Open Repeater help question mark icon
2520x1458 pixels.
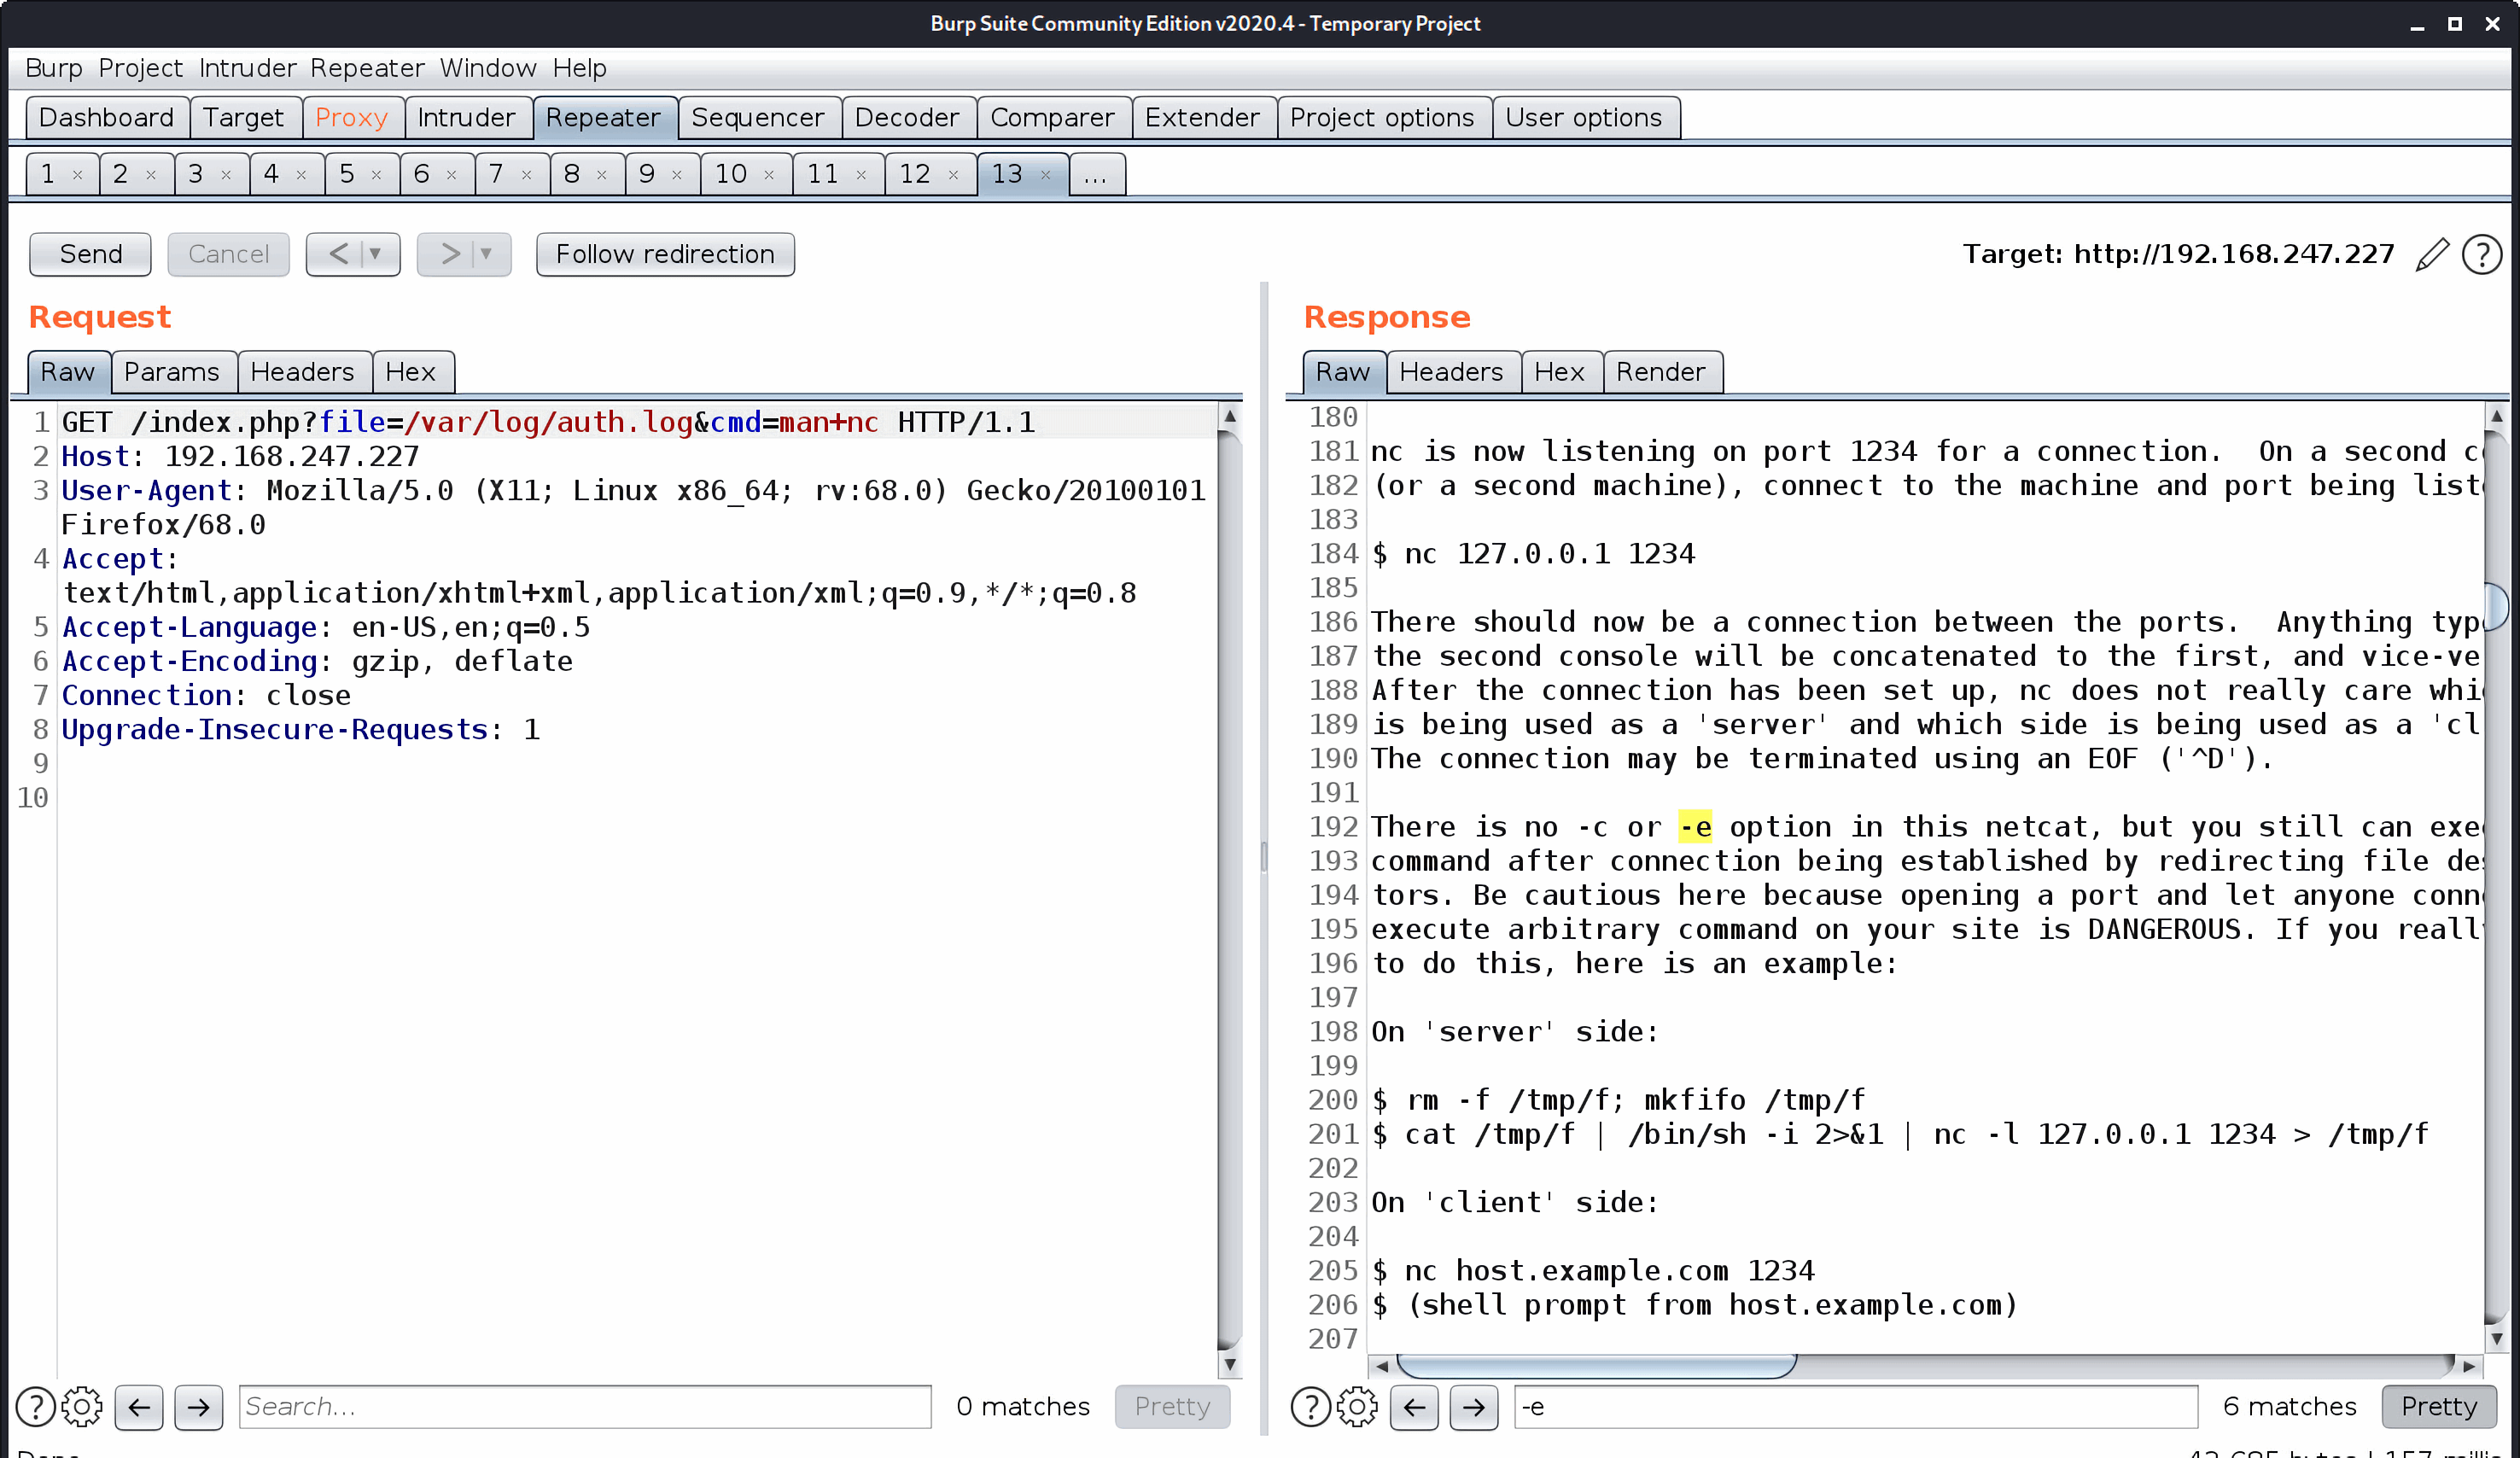2482,255
